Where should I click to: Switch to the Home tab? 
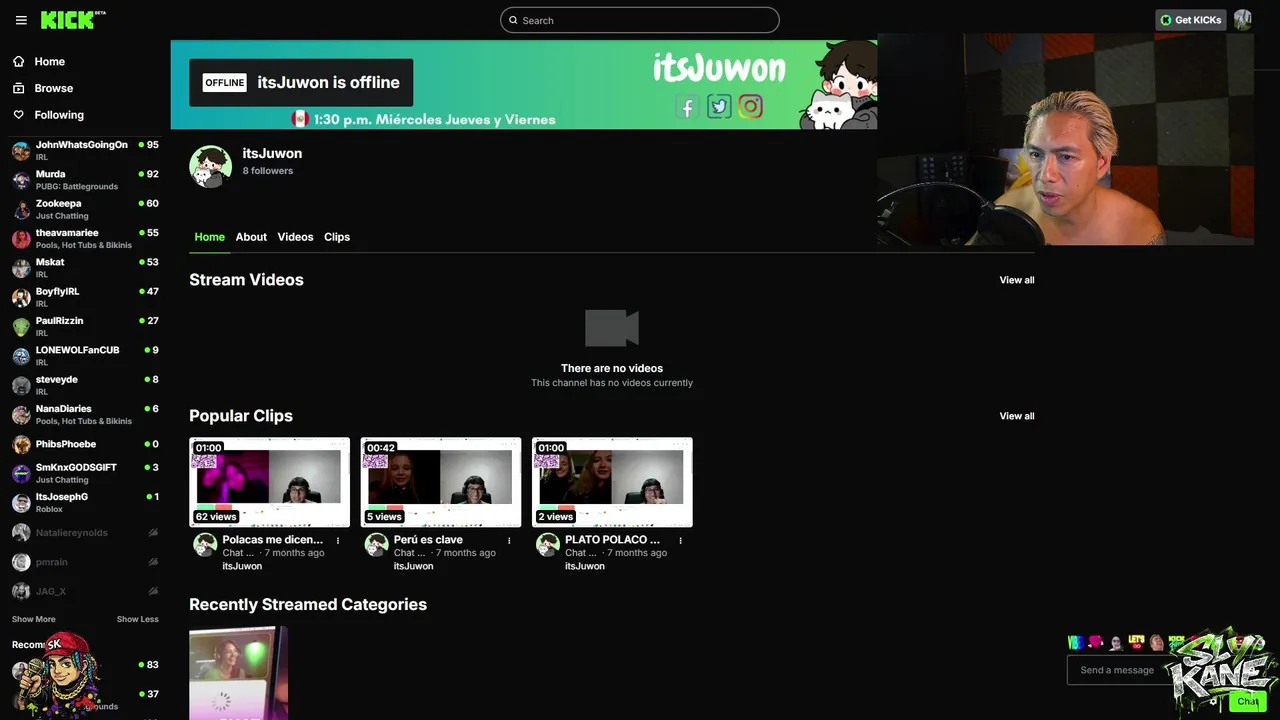[x=209, y=237]
